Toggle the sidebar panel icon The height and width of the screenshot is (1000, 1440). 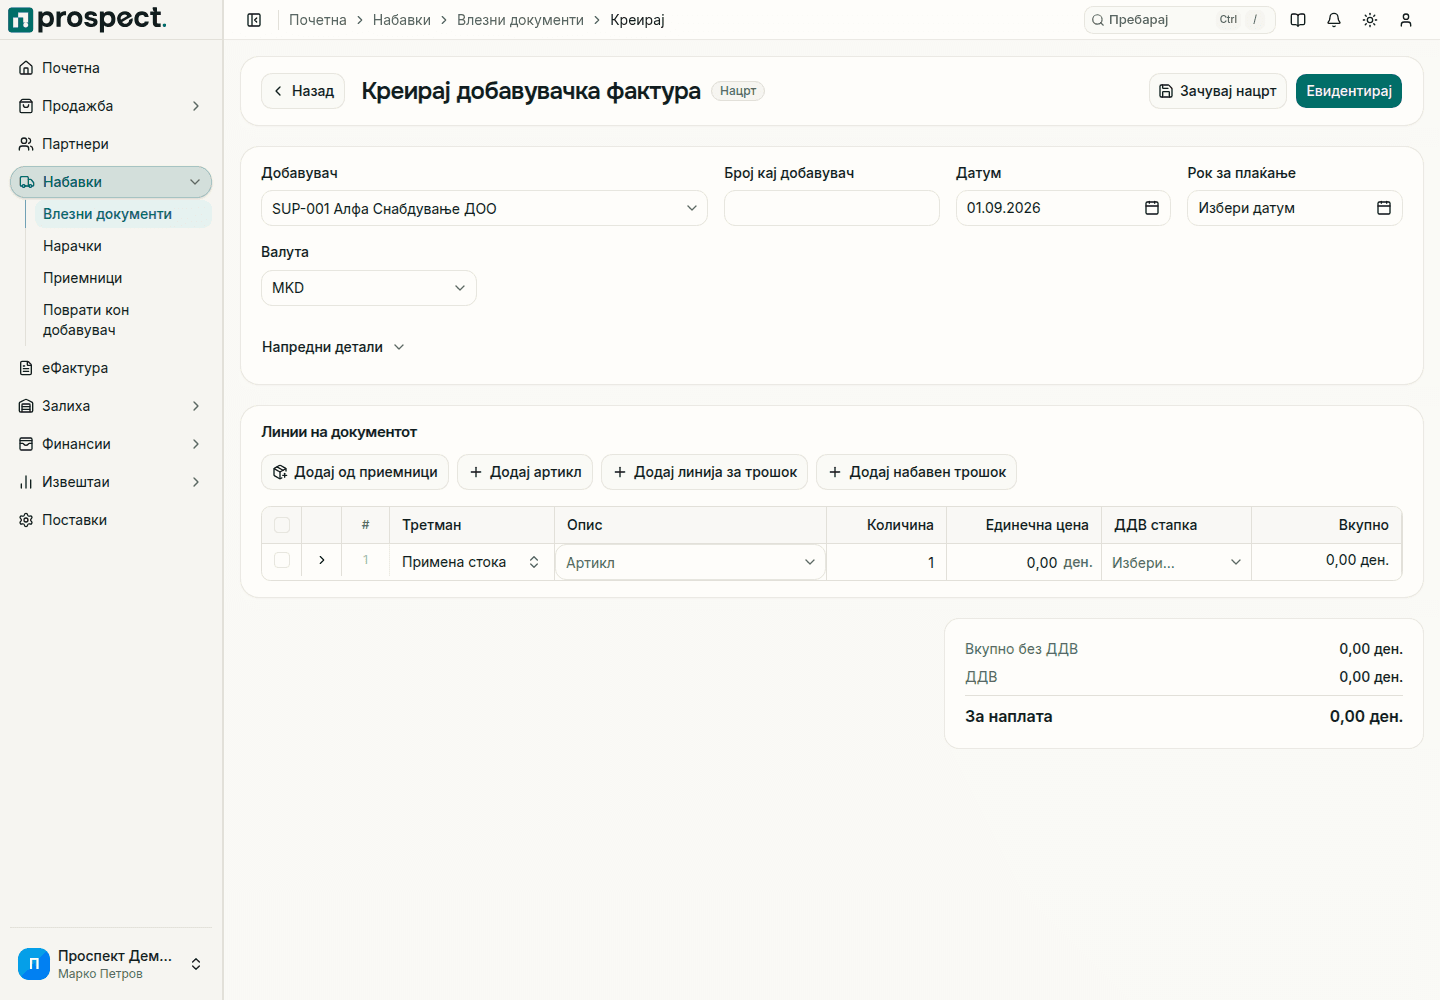[x=254, y=20]
